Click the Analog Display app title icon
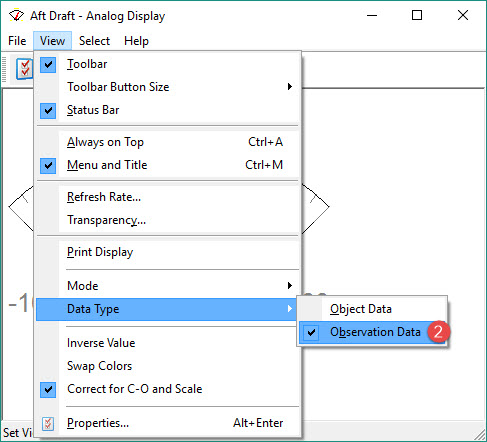The image size is (487, 442). coord(16,16)
